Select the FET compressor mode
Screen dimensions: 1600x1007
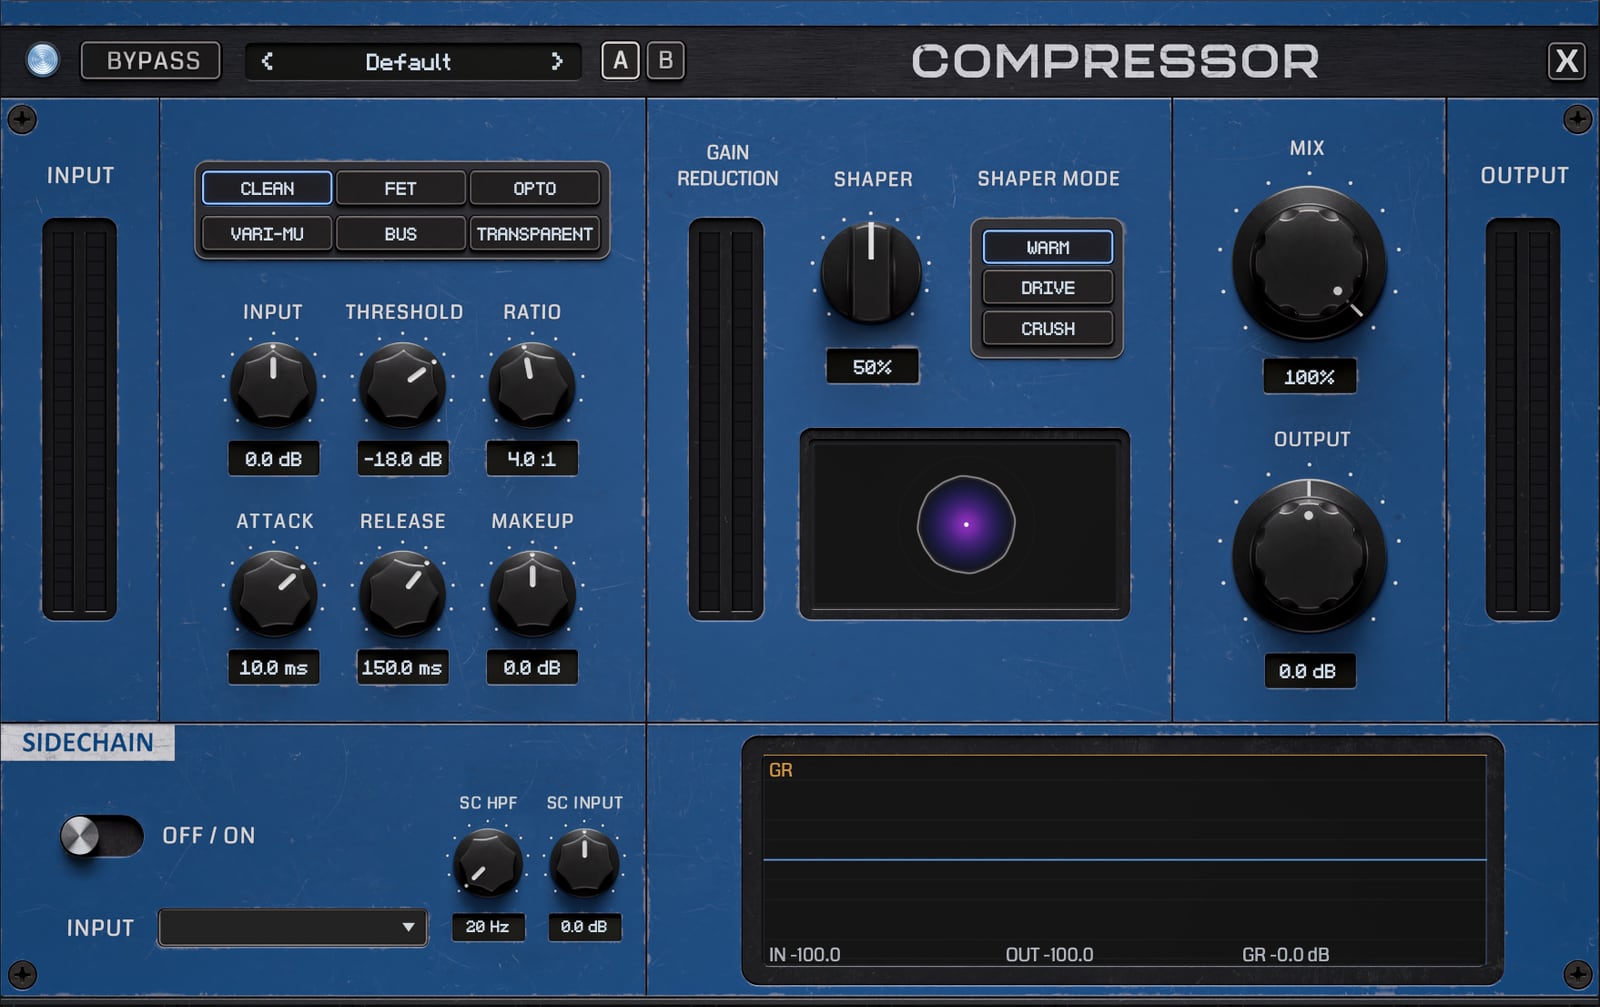point(400,188)
